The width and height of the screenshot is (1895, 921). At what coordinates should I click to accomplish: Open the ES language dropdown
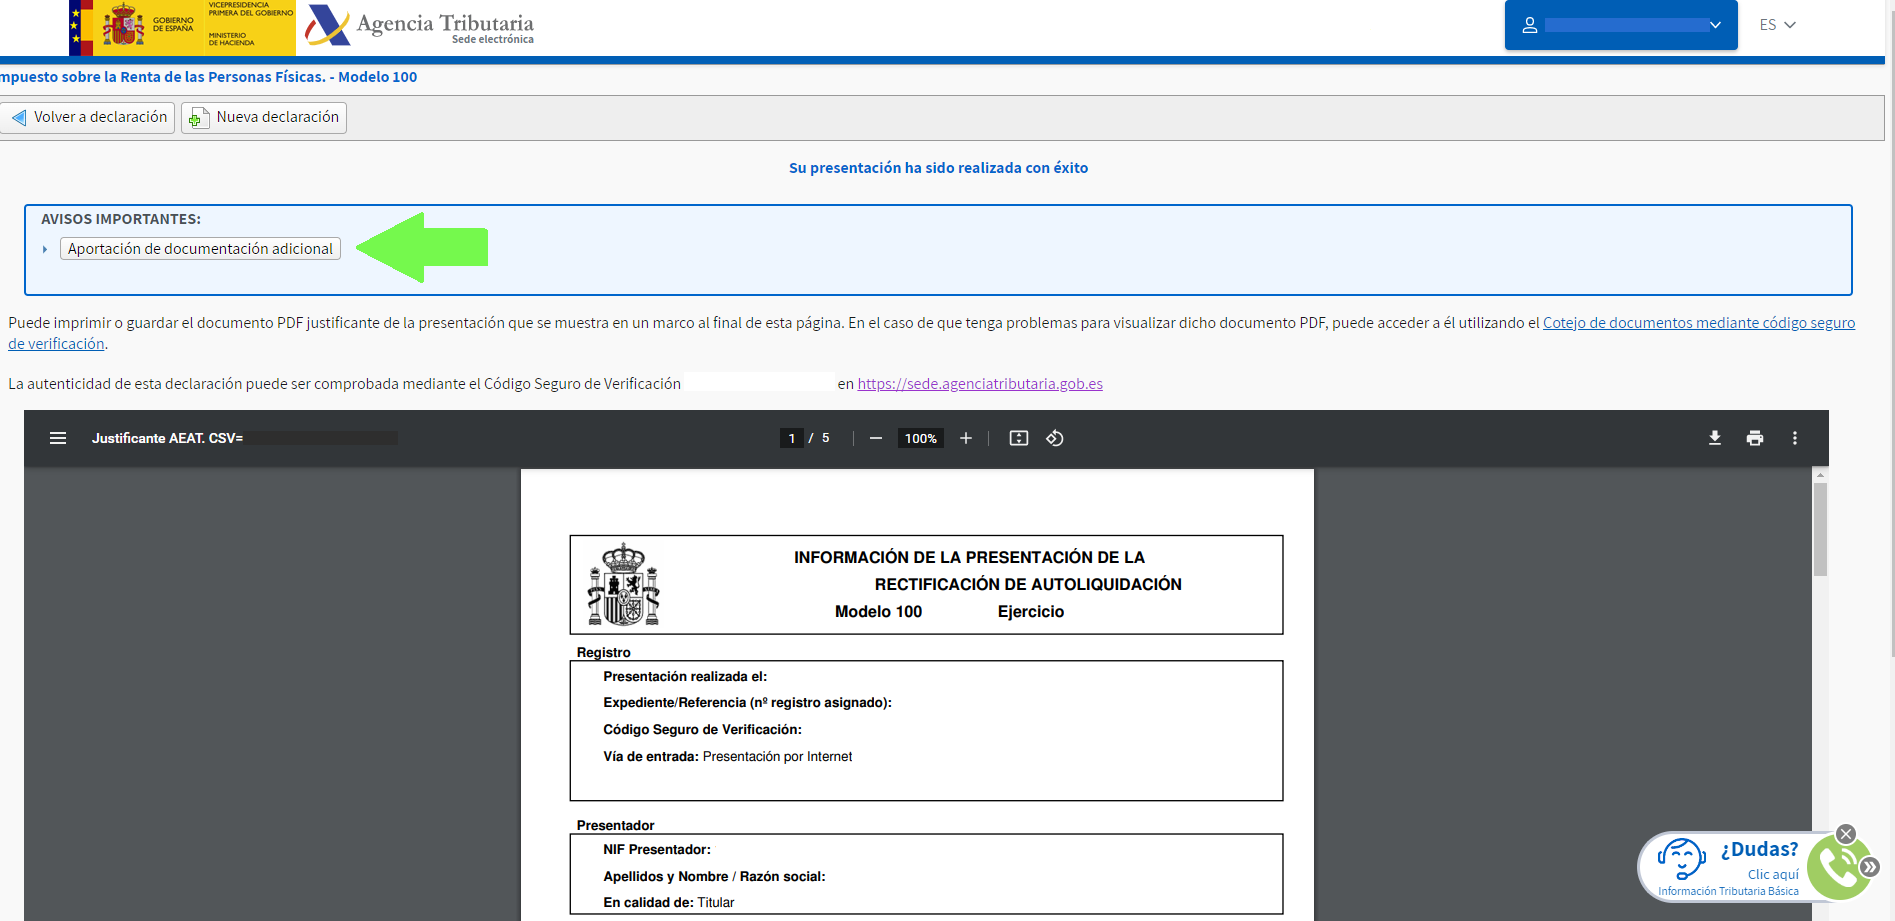[1775, 25]
